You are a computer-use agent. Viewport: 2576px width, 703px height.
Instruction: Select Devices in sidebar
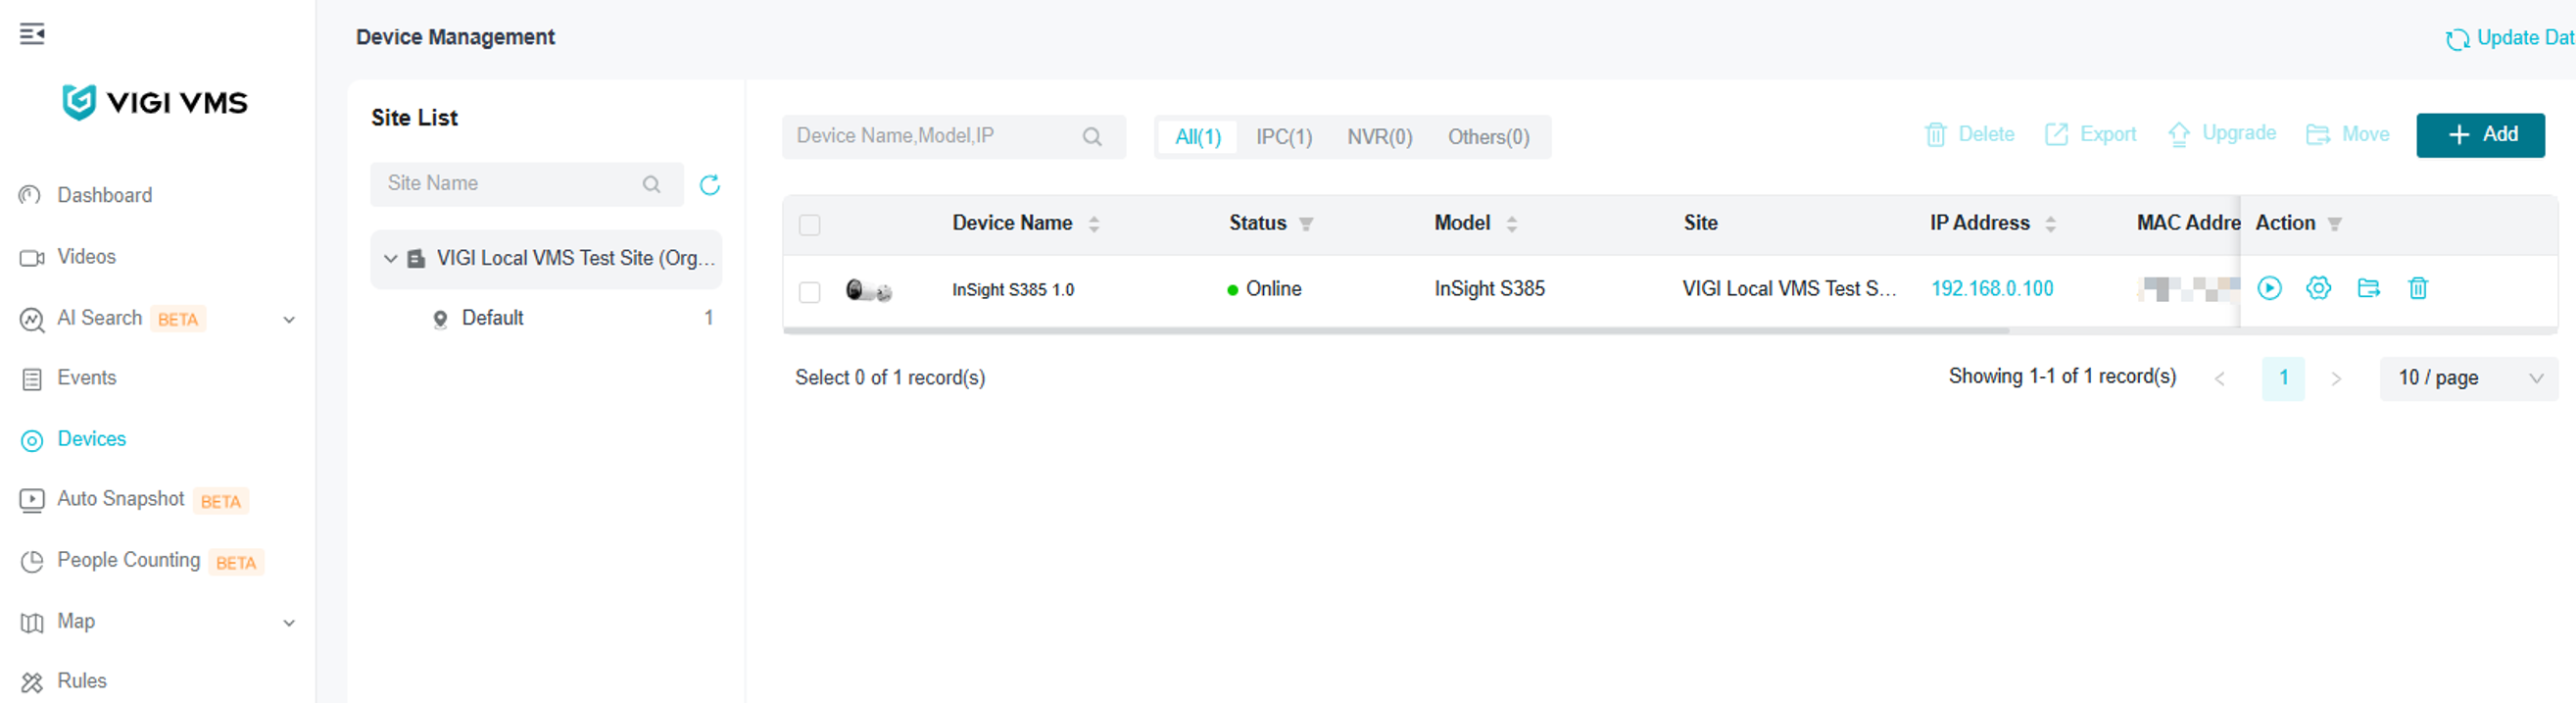coord(91,439)
